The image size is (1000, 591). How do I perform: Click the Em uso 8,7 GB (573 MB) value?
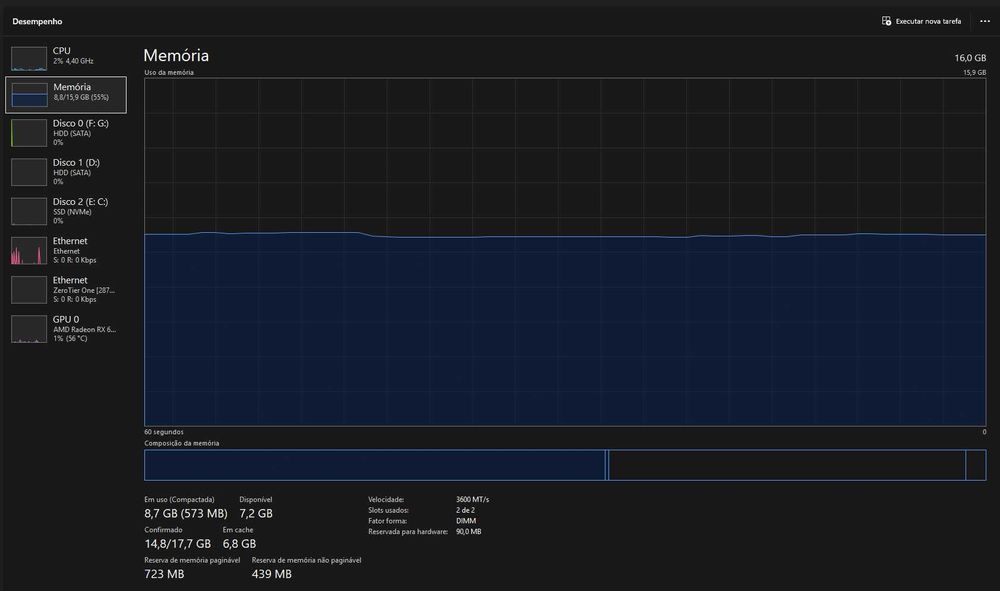click(x=186, y=513)
